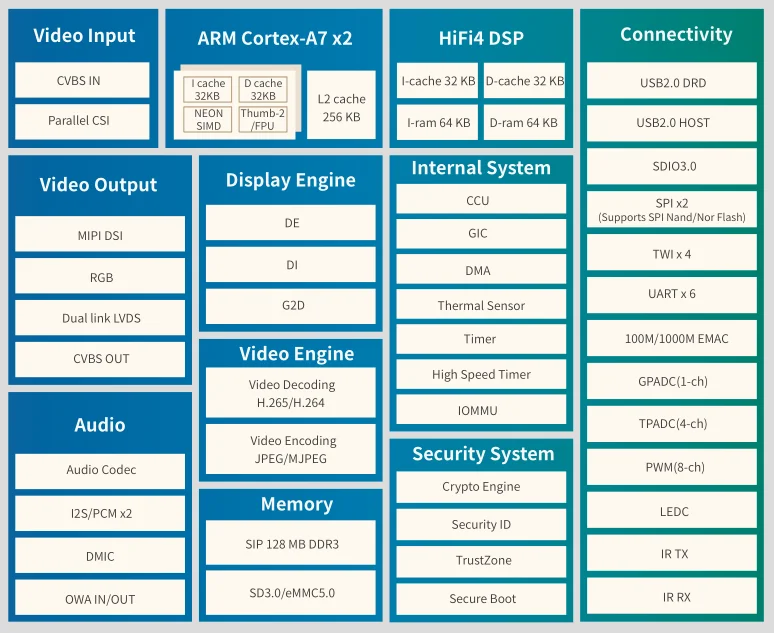The height and width of the screenshot is (633, 774).
Task: Click the L2 cache 256 KB box
Action: click(341, 105)
